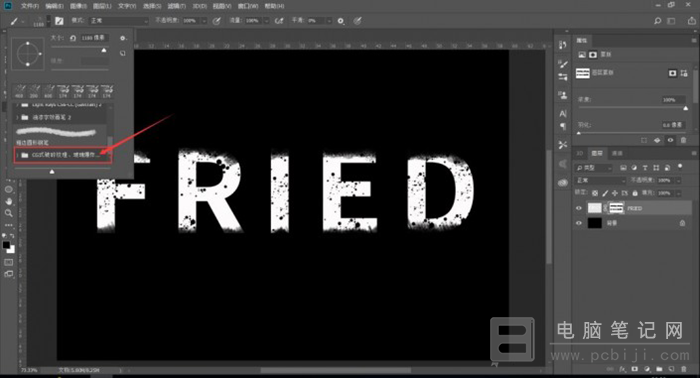Open the Properties panel menu
Image resolution: width=700 pixels, height=378 pixels.
click(694, 40)
